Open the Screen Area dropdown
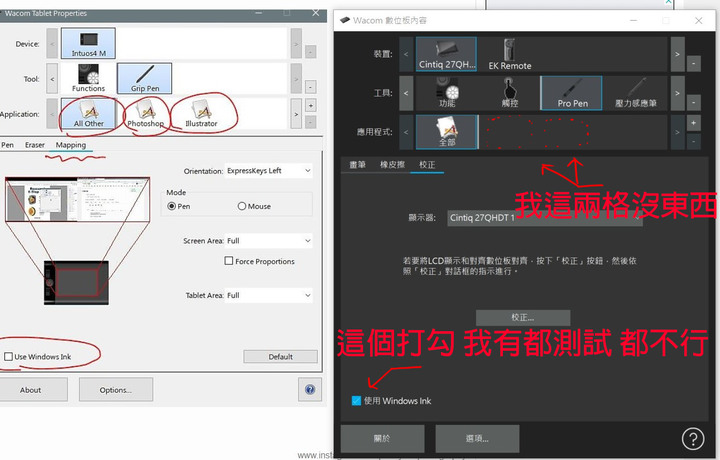The height and width of the screenshot is (460, 720). point(269,241)
